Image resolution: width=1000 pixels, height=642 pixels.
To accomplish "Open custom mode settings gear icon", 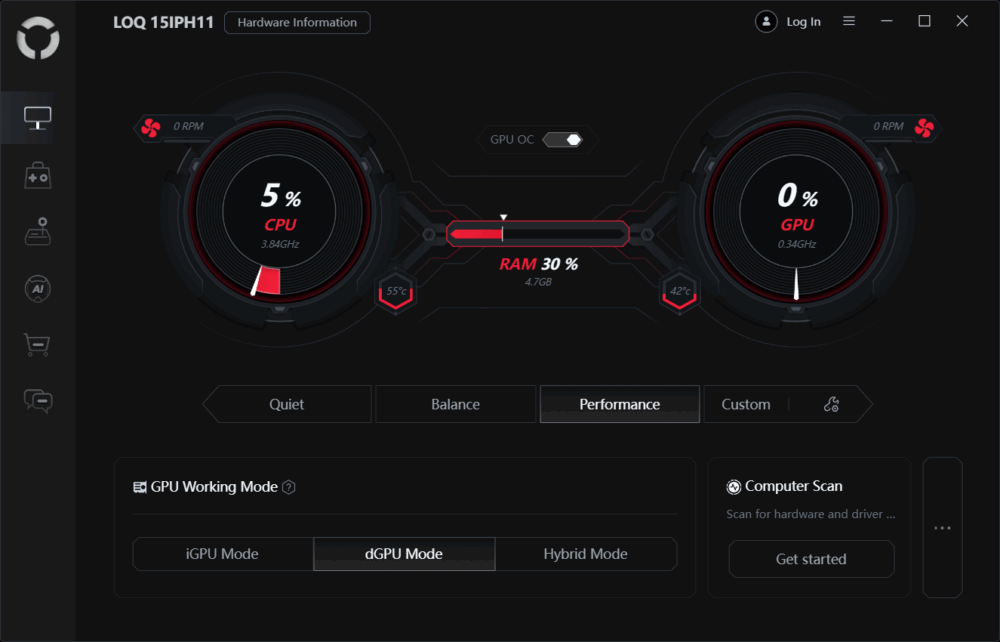I will pyautogui.click(x=831, y=404).
